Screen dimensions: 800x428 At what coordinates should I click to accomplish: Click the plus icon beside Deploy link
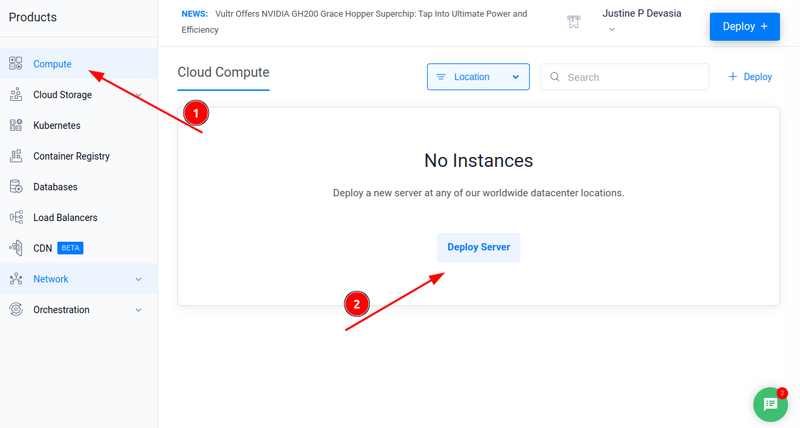[x=733, y=77]
